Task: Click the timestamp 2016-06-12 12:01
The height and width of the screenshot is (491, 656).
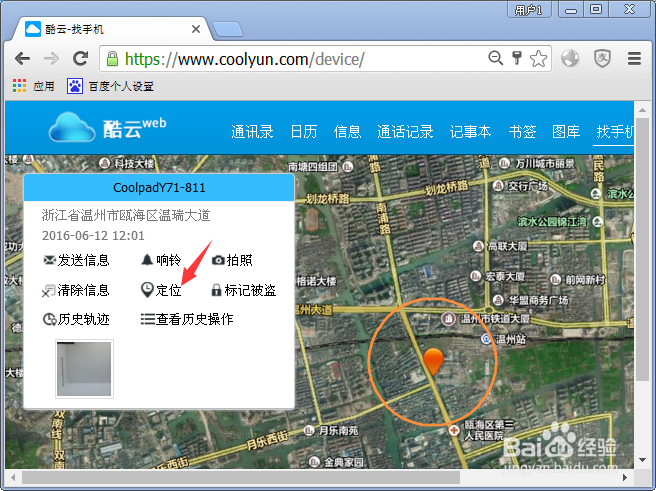Action: coord(93,235)
